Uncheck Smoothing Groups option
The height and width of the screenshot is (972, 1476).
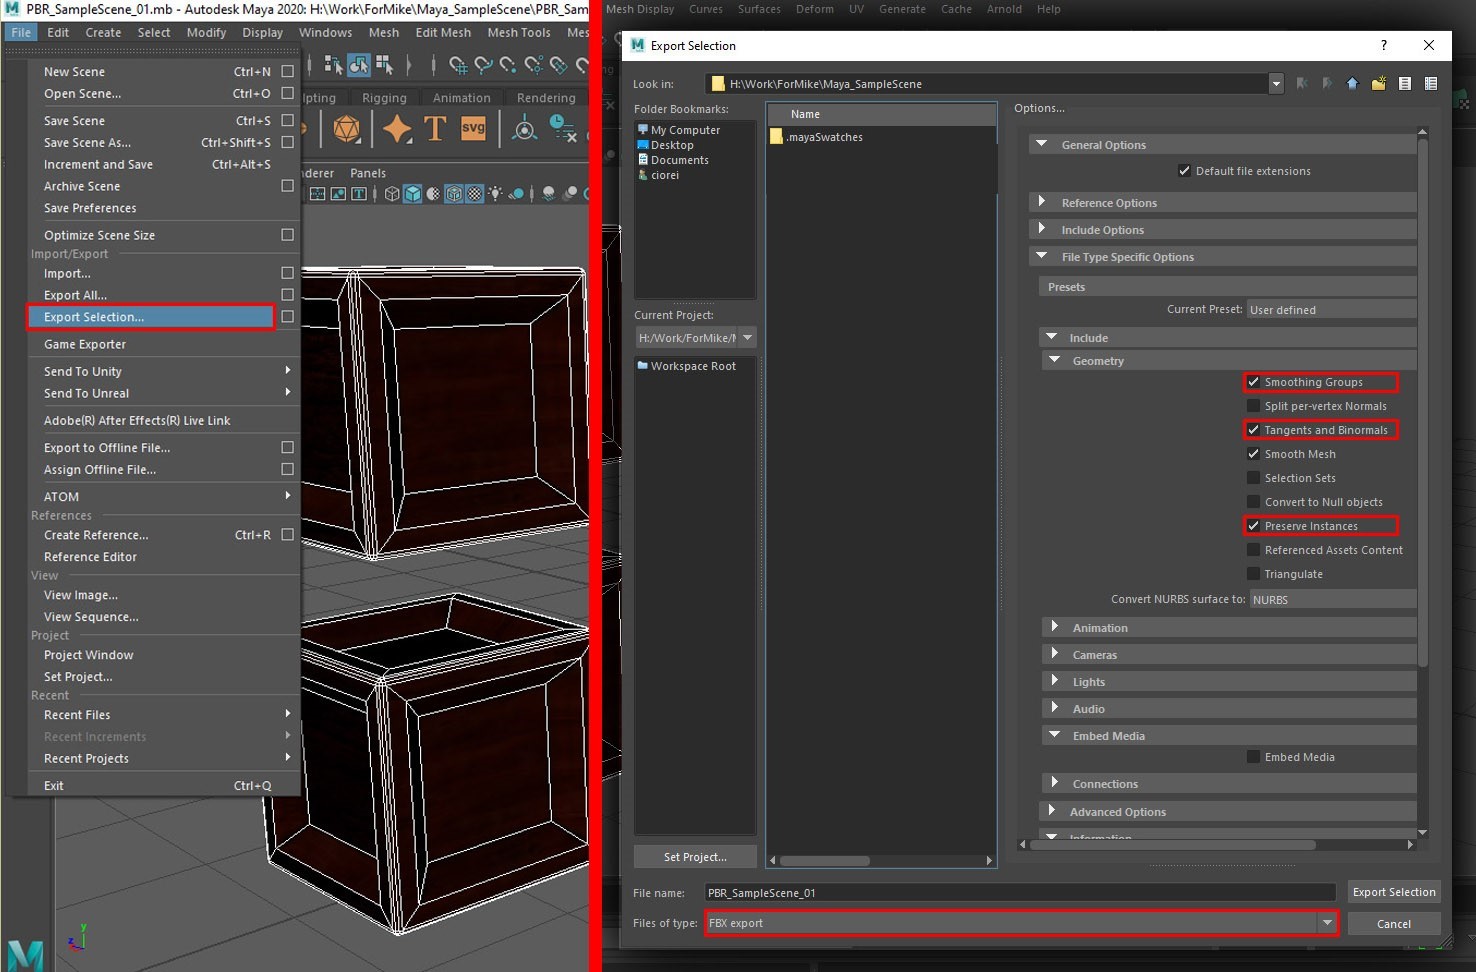click(x=1253, y=382)
